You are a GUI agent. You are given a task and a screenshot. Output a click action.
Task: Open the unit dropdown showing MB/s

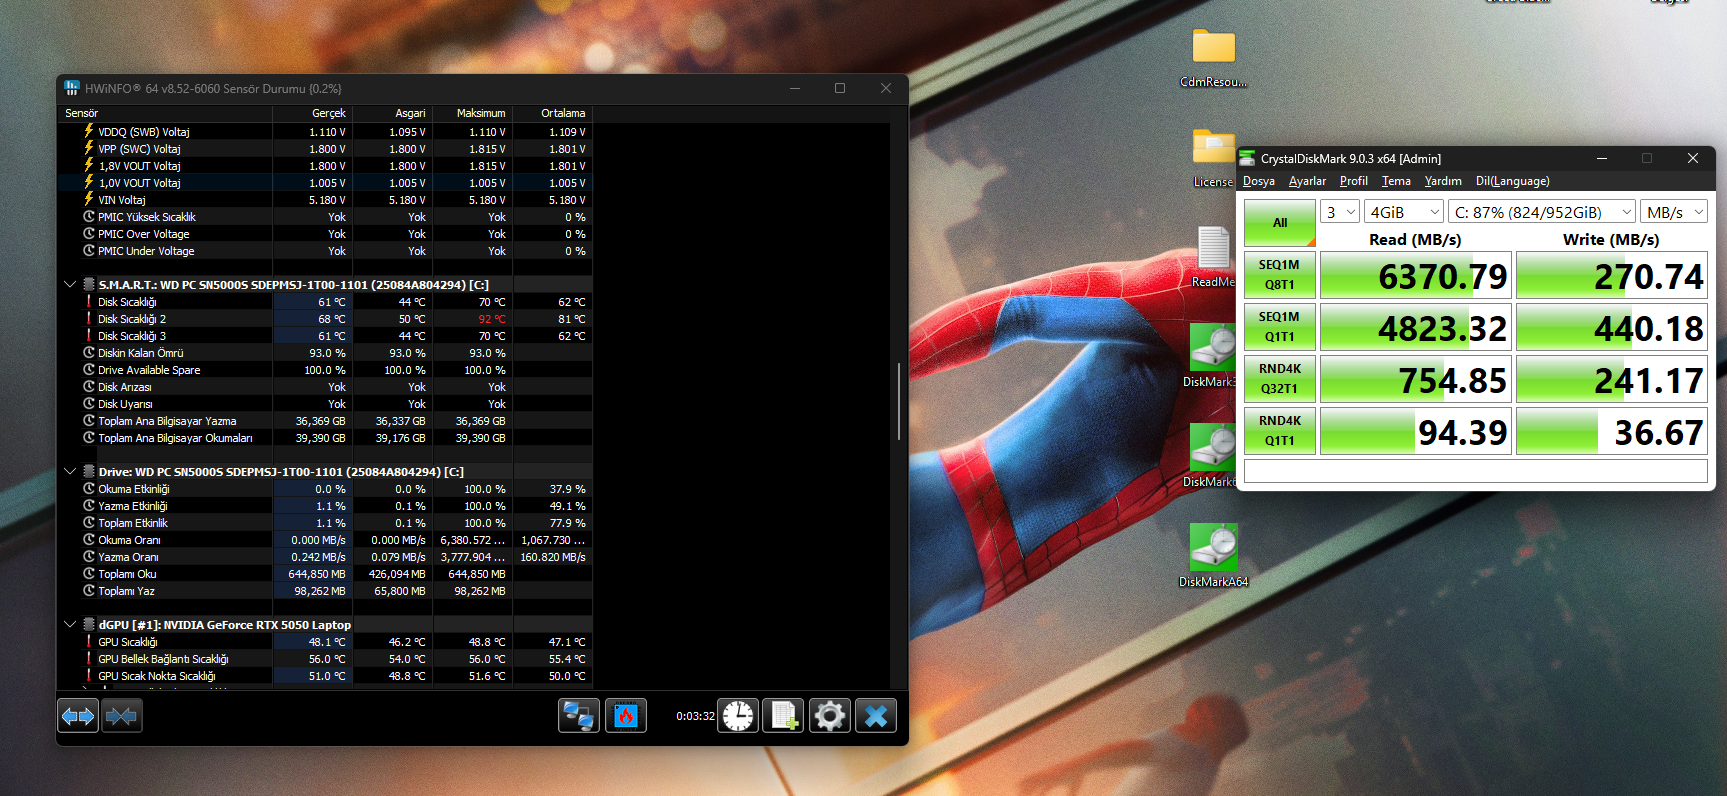pos(1674,212)
